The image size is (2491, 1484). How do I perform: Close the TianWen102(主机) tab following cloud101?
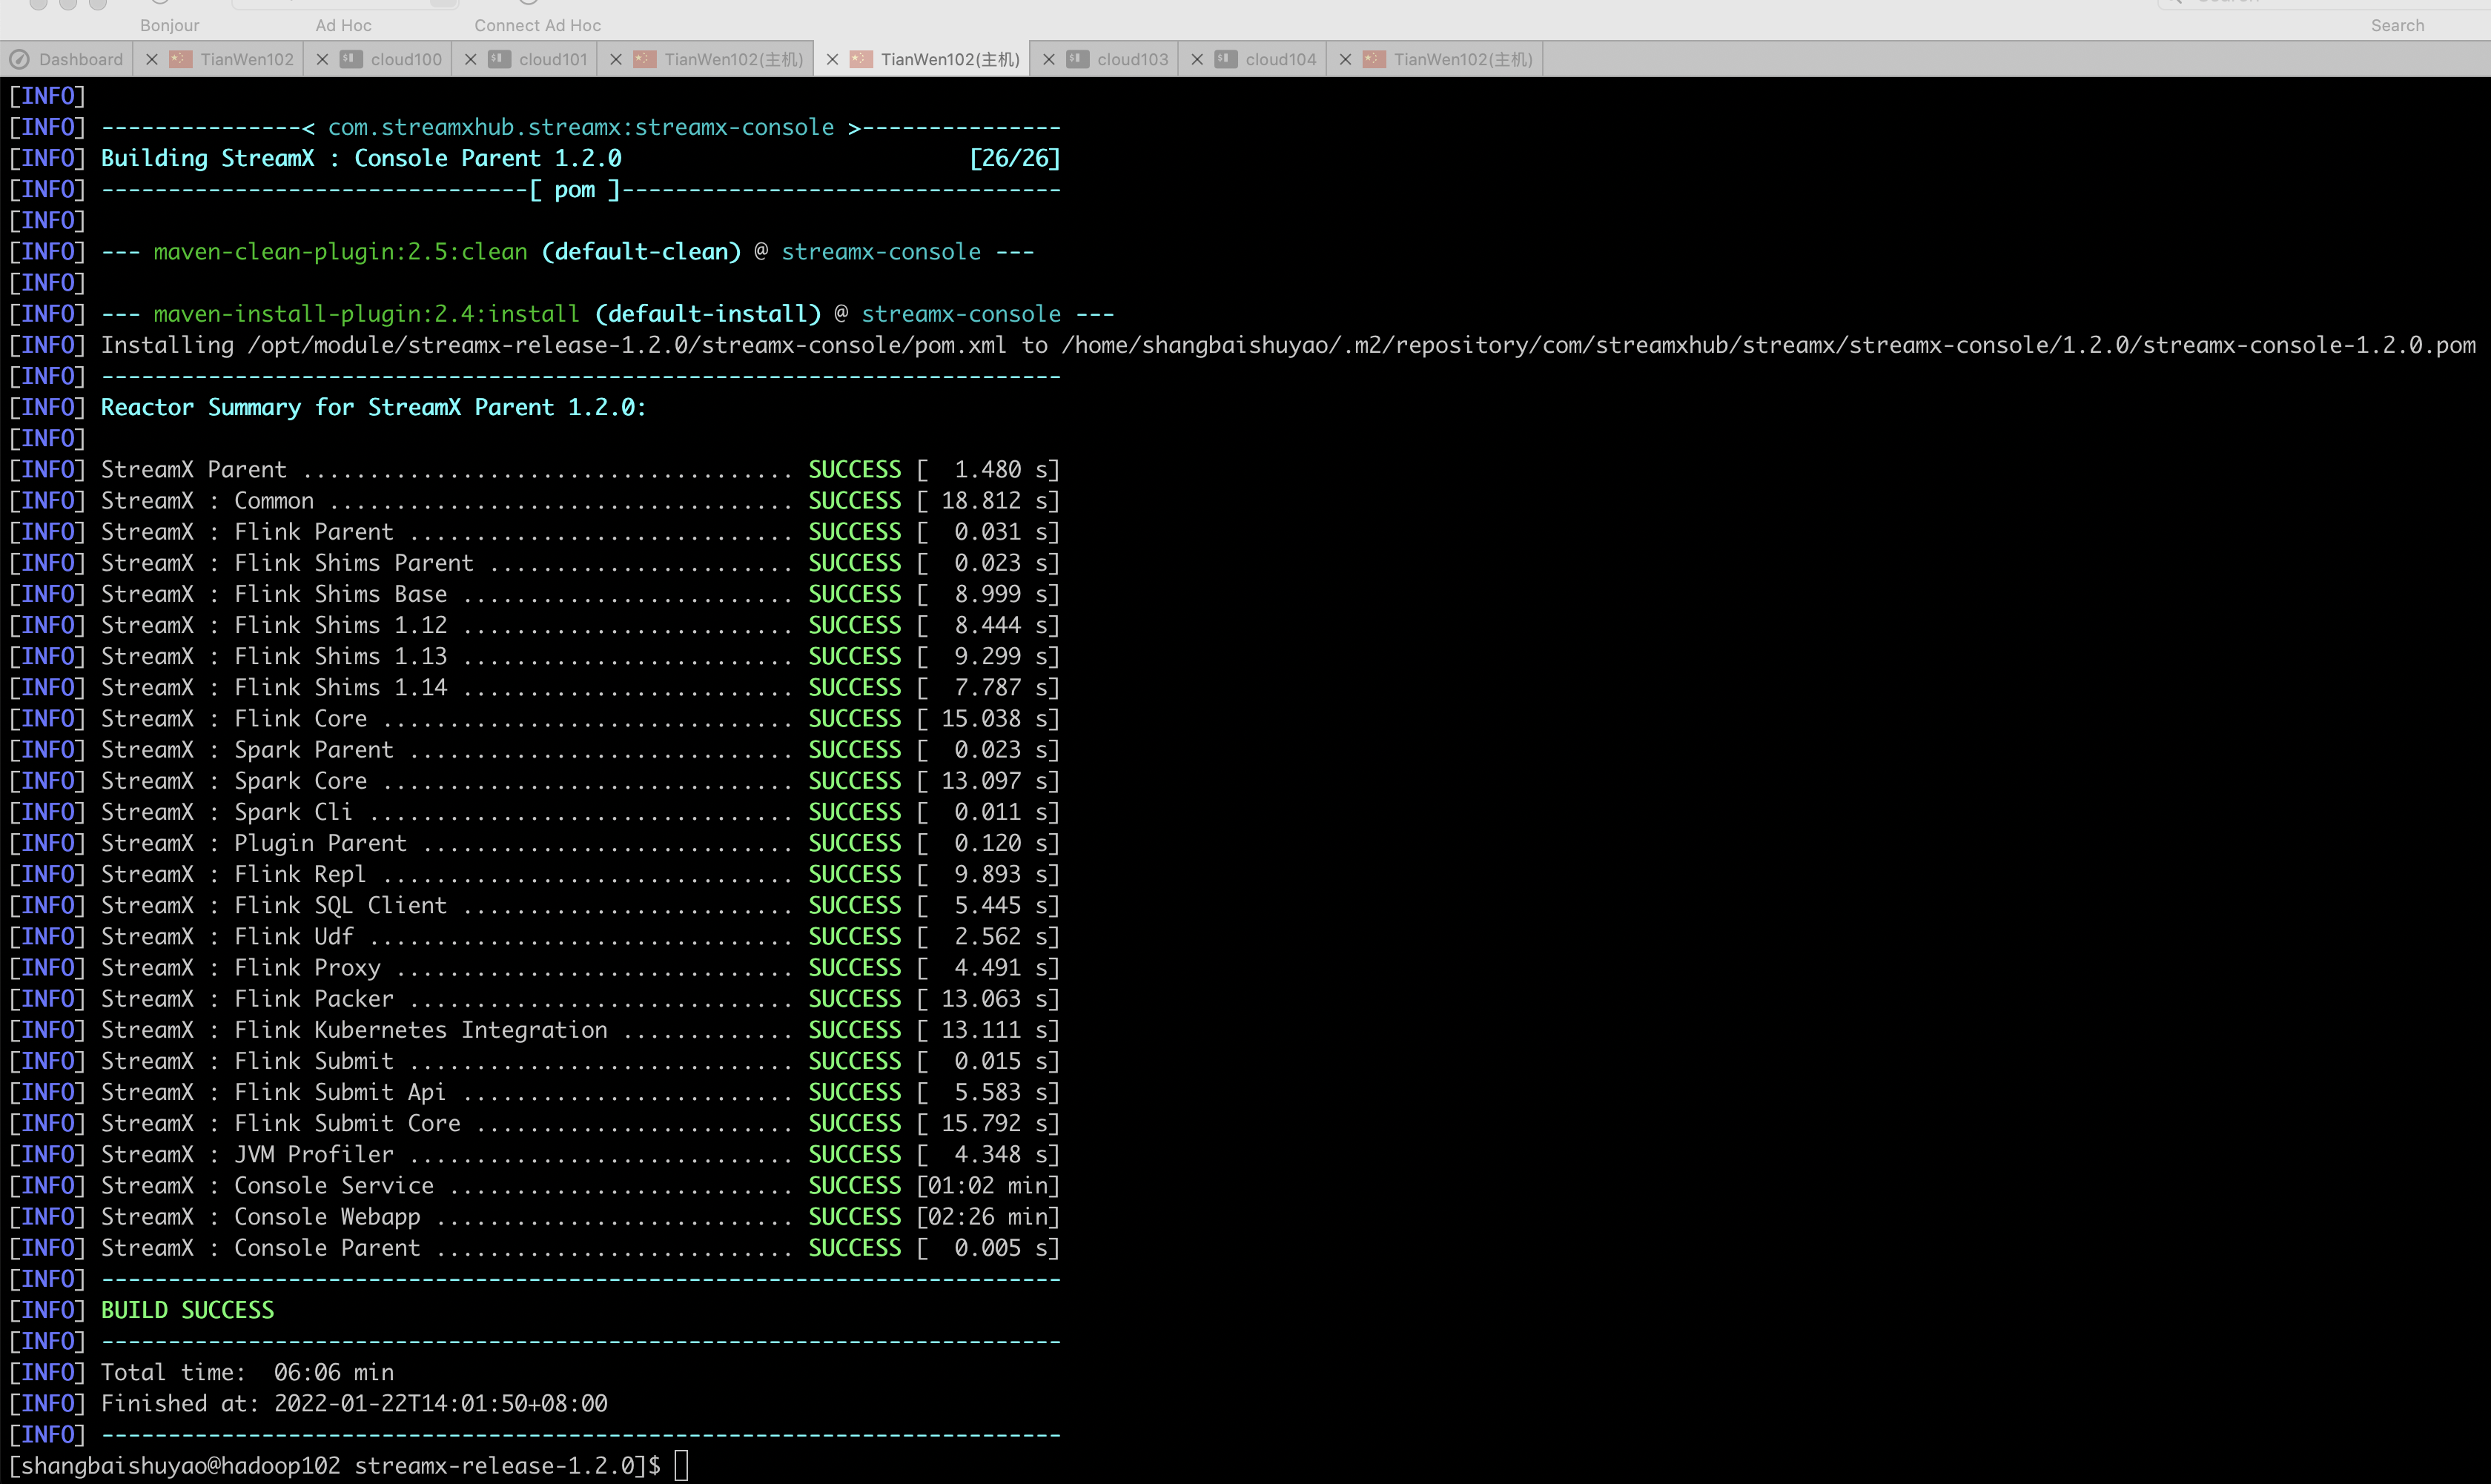[616, 60]
